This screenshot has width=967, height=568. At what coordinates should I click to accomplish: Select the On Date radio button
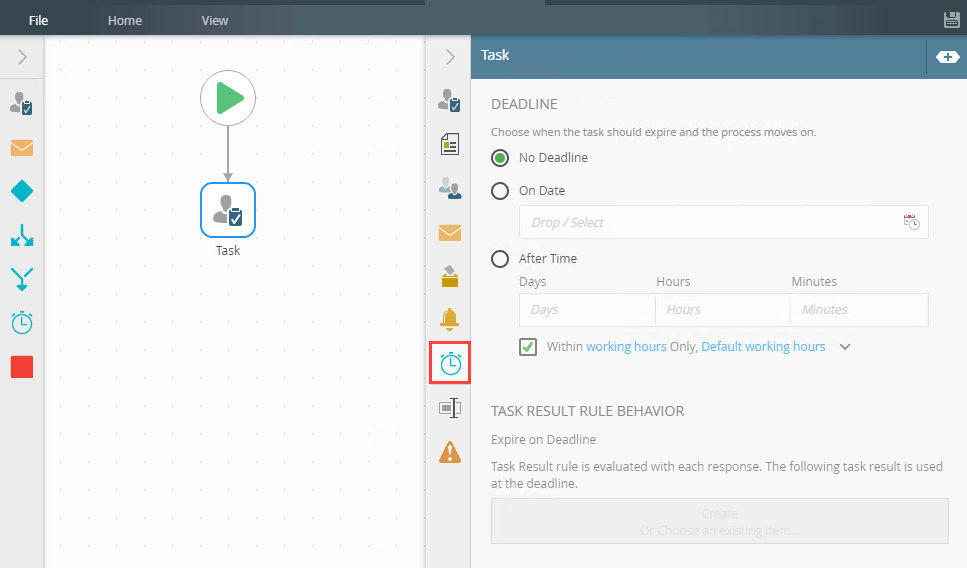click(500, 191)
